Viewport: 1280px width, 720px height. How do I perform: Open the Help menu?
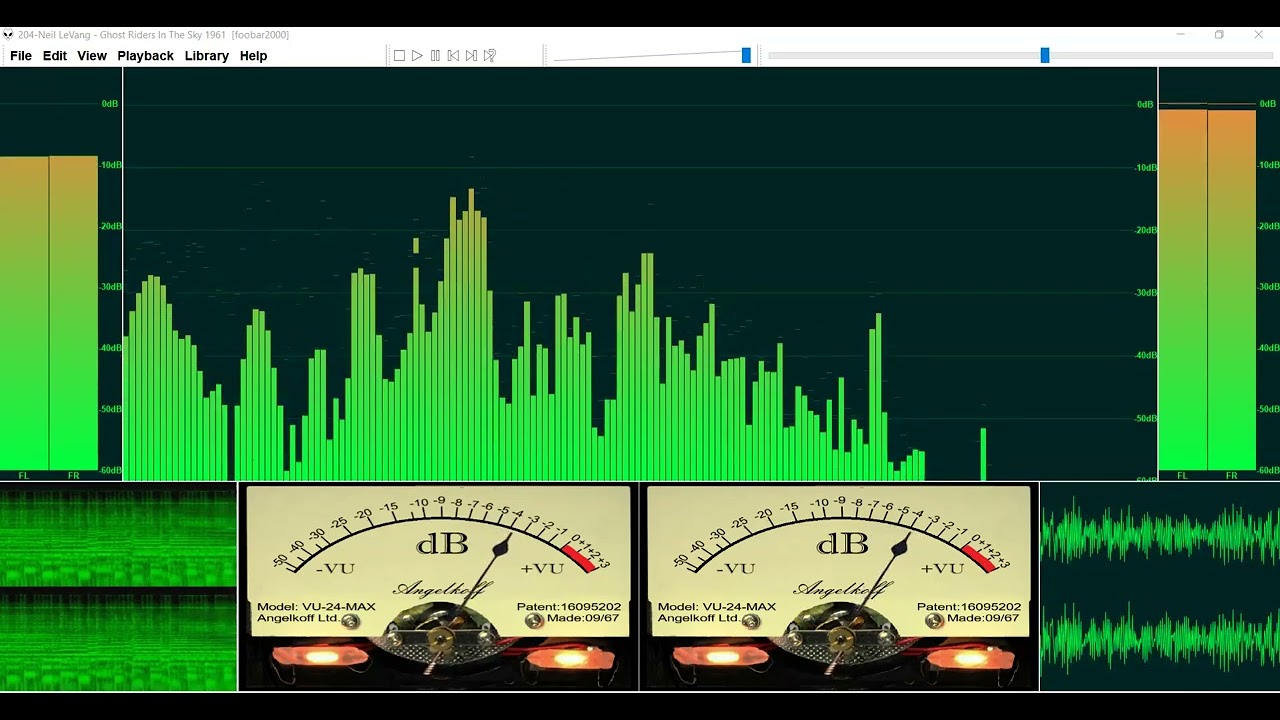click(x=253, y=56)
